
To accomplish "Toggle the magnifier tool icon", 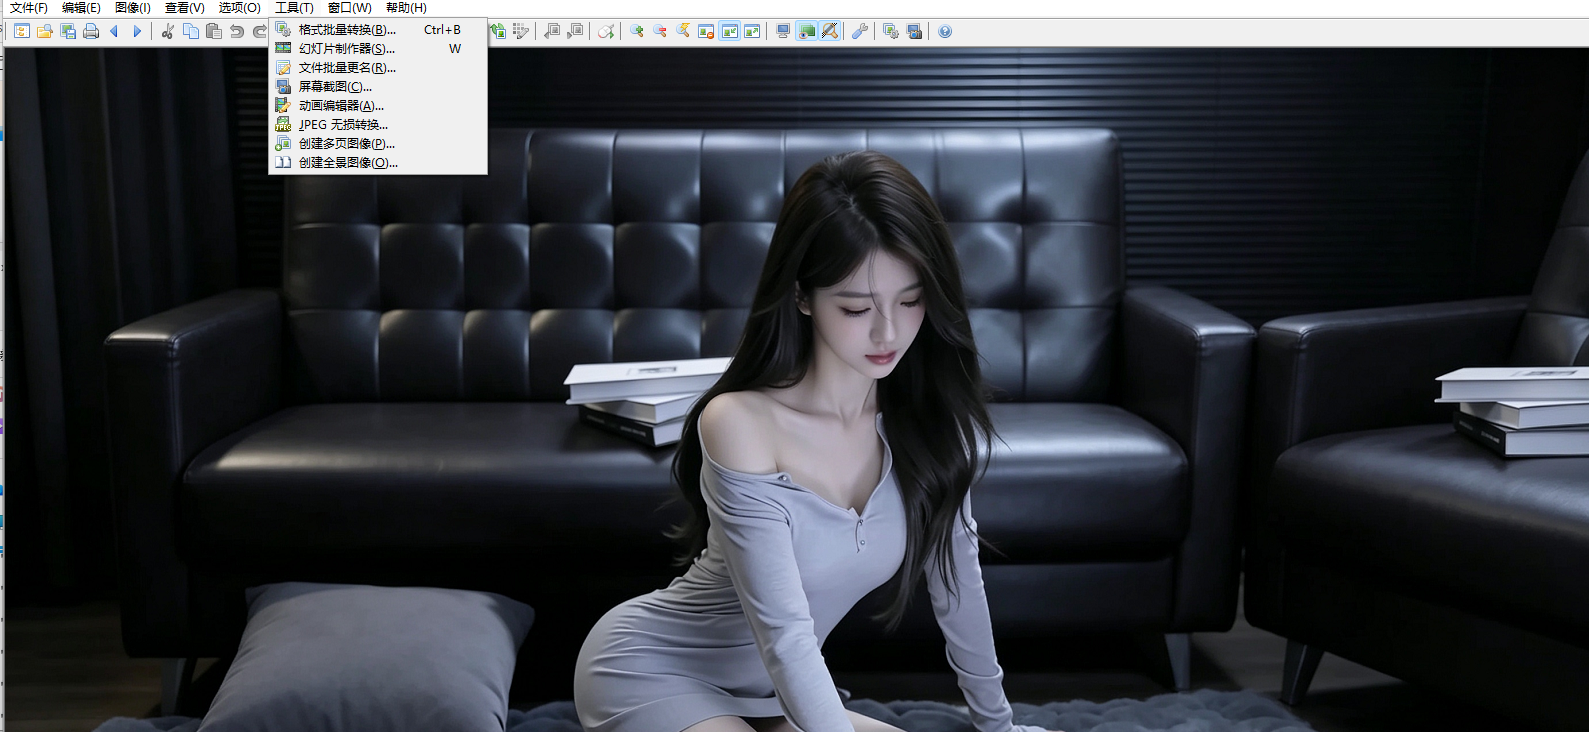I will click(829, 31).
